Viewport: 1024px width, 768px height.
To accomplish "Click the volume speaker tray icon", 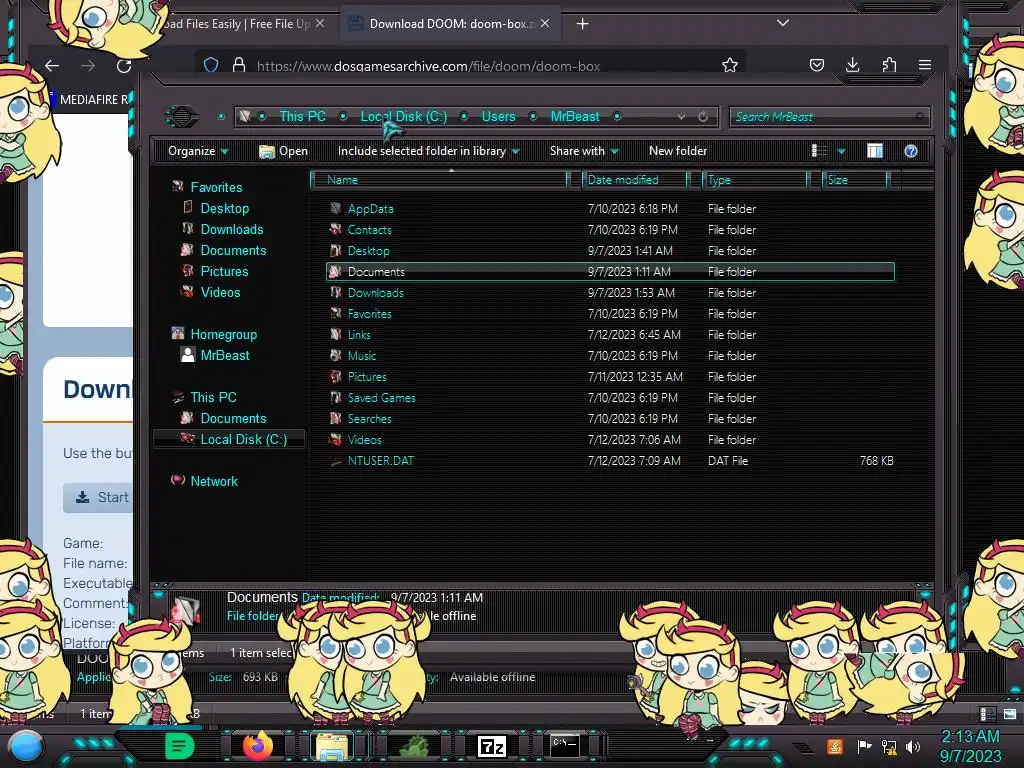I will [912, 746].
